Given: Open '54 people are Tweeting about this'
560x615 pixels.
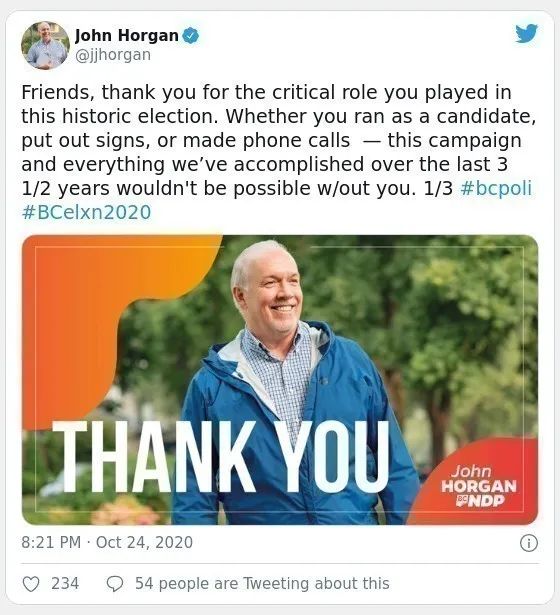Looking at the screenshot, I should point(262,584).
